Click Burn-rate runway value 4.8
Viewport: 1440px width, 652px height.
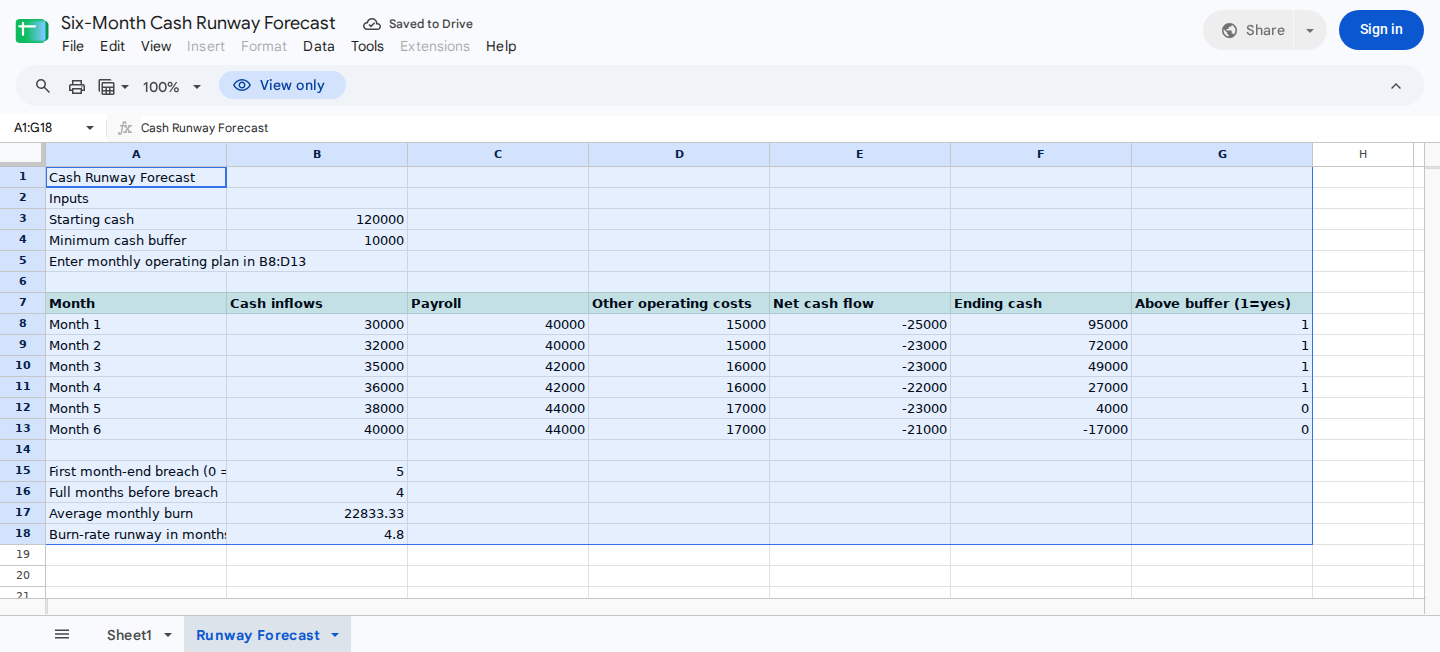click(317, 534)
